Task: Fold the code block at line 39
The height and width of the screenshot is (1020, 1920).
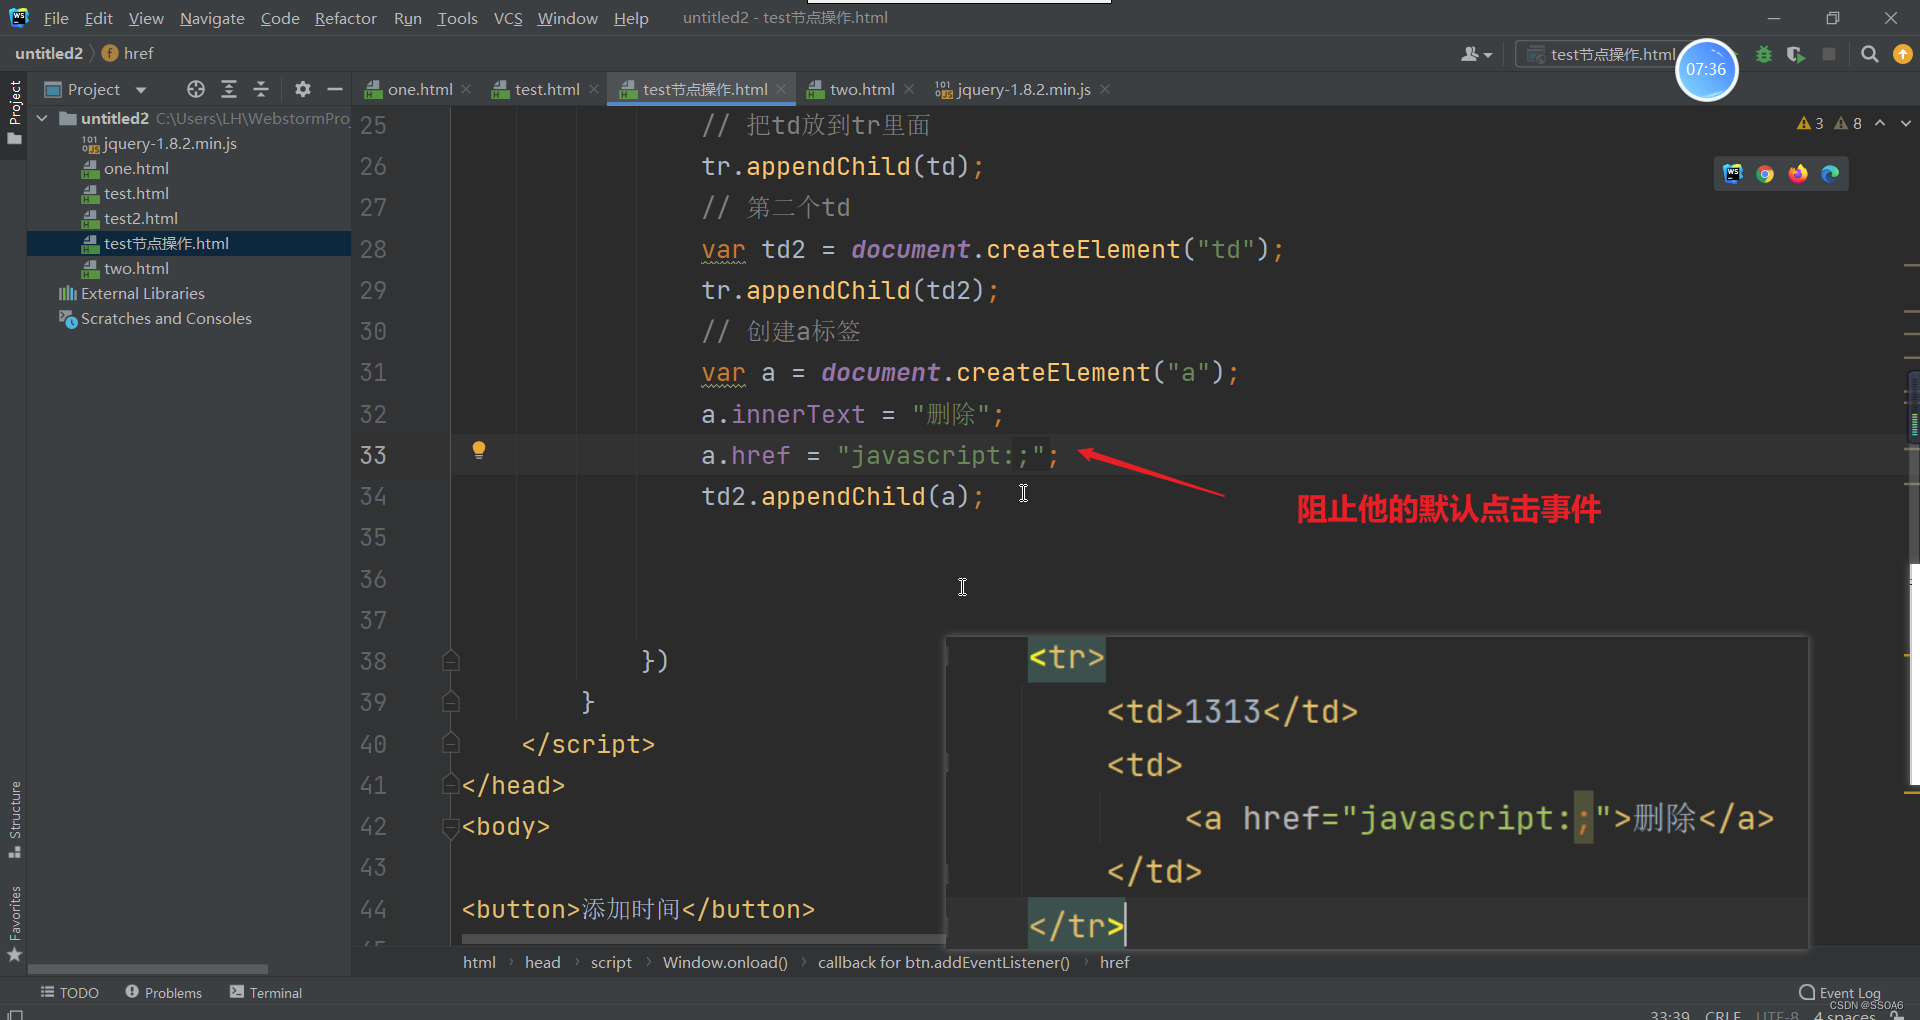Action: click(451, 702)
